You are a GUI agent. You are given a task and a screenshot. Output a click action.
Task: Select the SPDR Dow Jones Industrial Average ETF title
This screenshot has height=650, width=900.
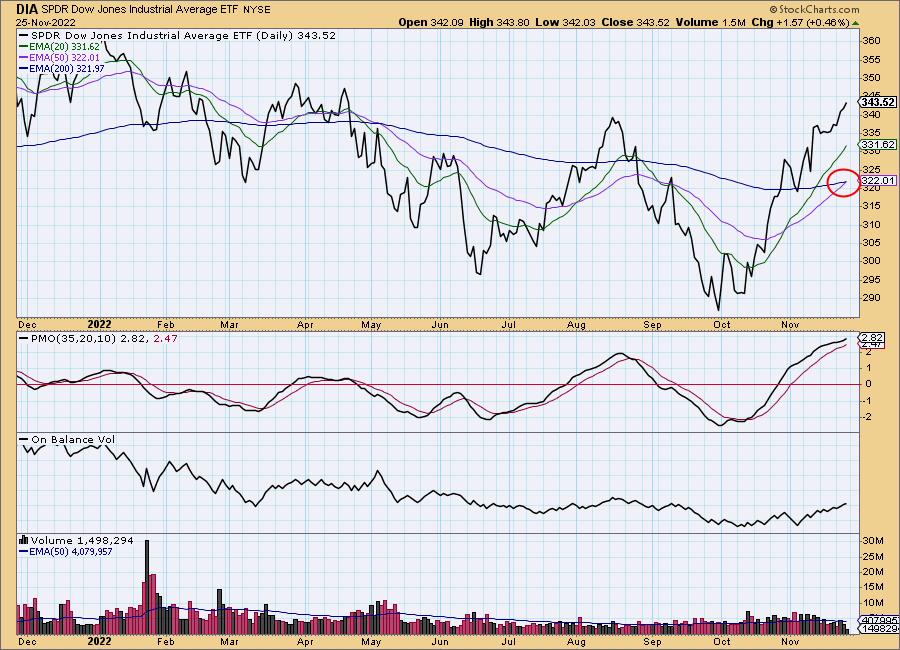(x=140, y=10)
